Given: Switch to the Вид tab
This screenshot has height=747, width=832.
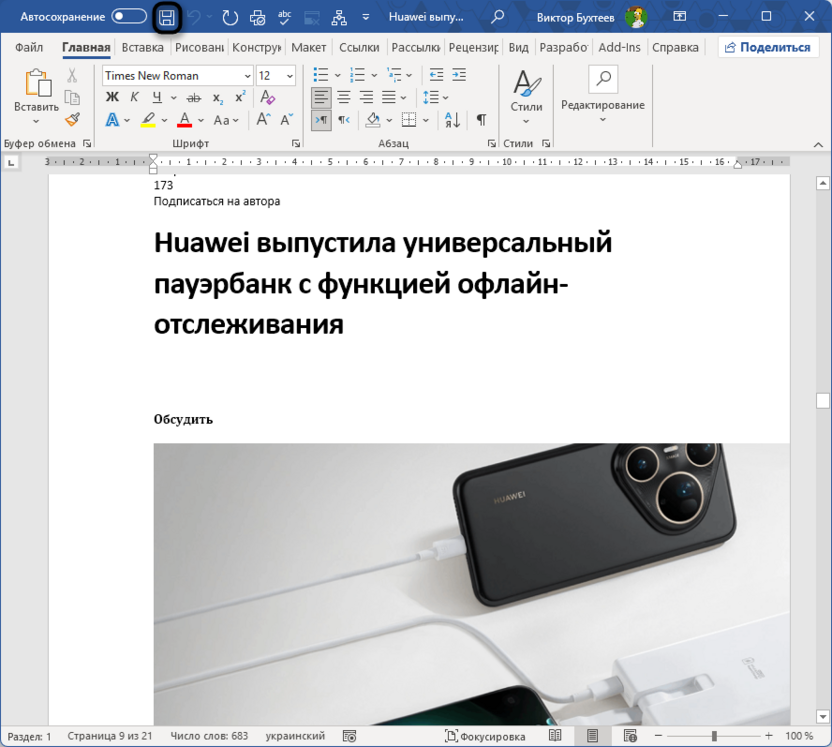Looking at the screenshot, I should 518,47.
